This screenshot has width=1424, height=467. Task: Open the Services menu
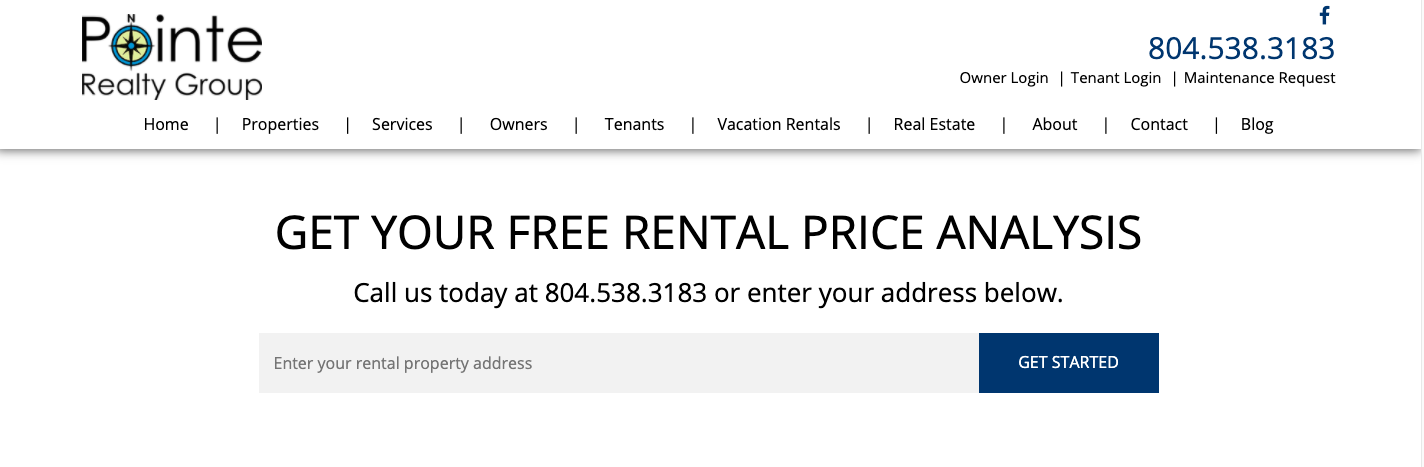tap(402, 124)
